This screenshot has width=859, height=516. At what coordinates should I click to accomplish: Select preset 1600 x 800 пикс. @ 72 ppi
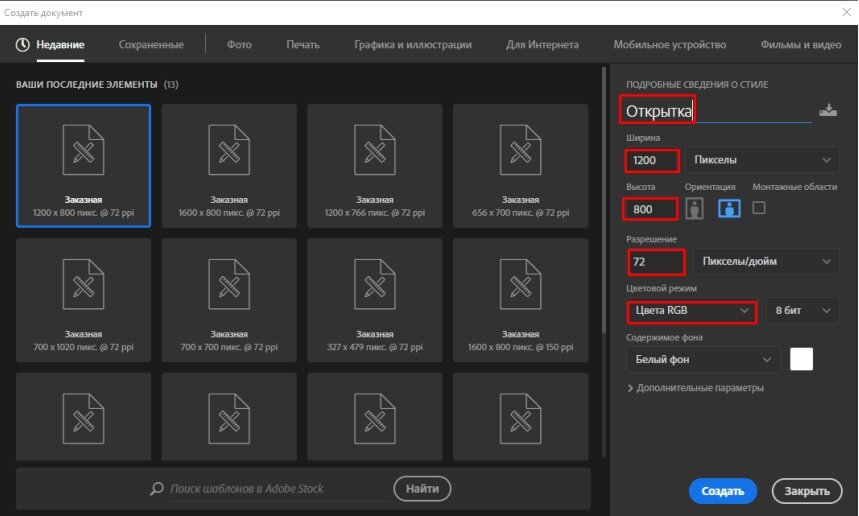(x=229, y=165)
